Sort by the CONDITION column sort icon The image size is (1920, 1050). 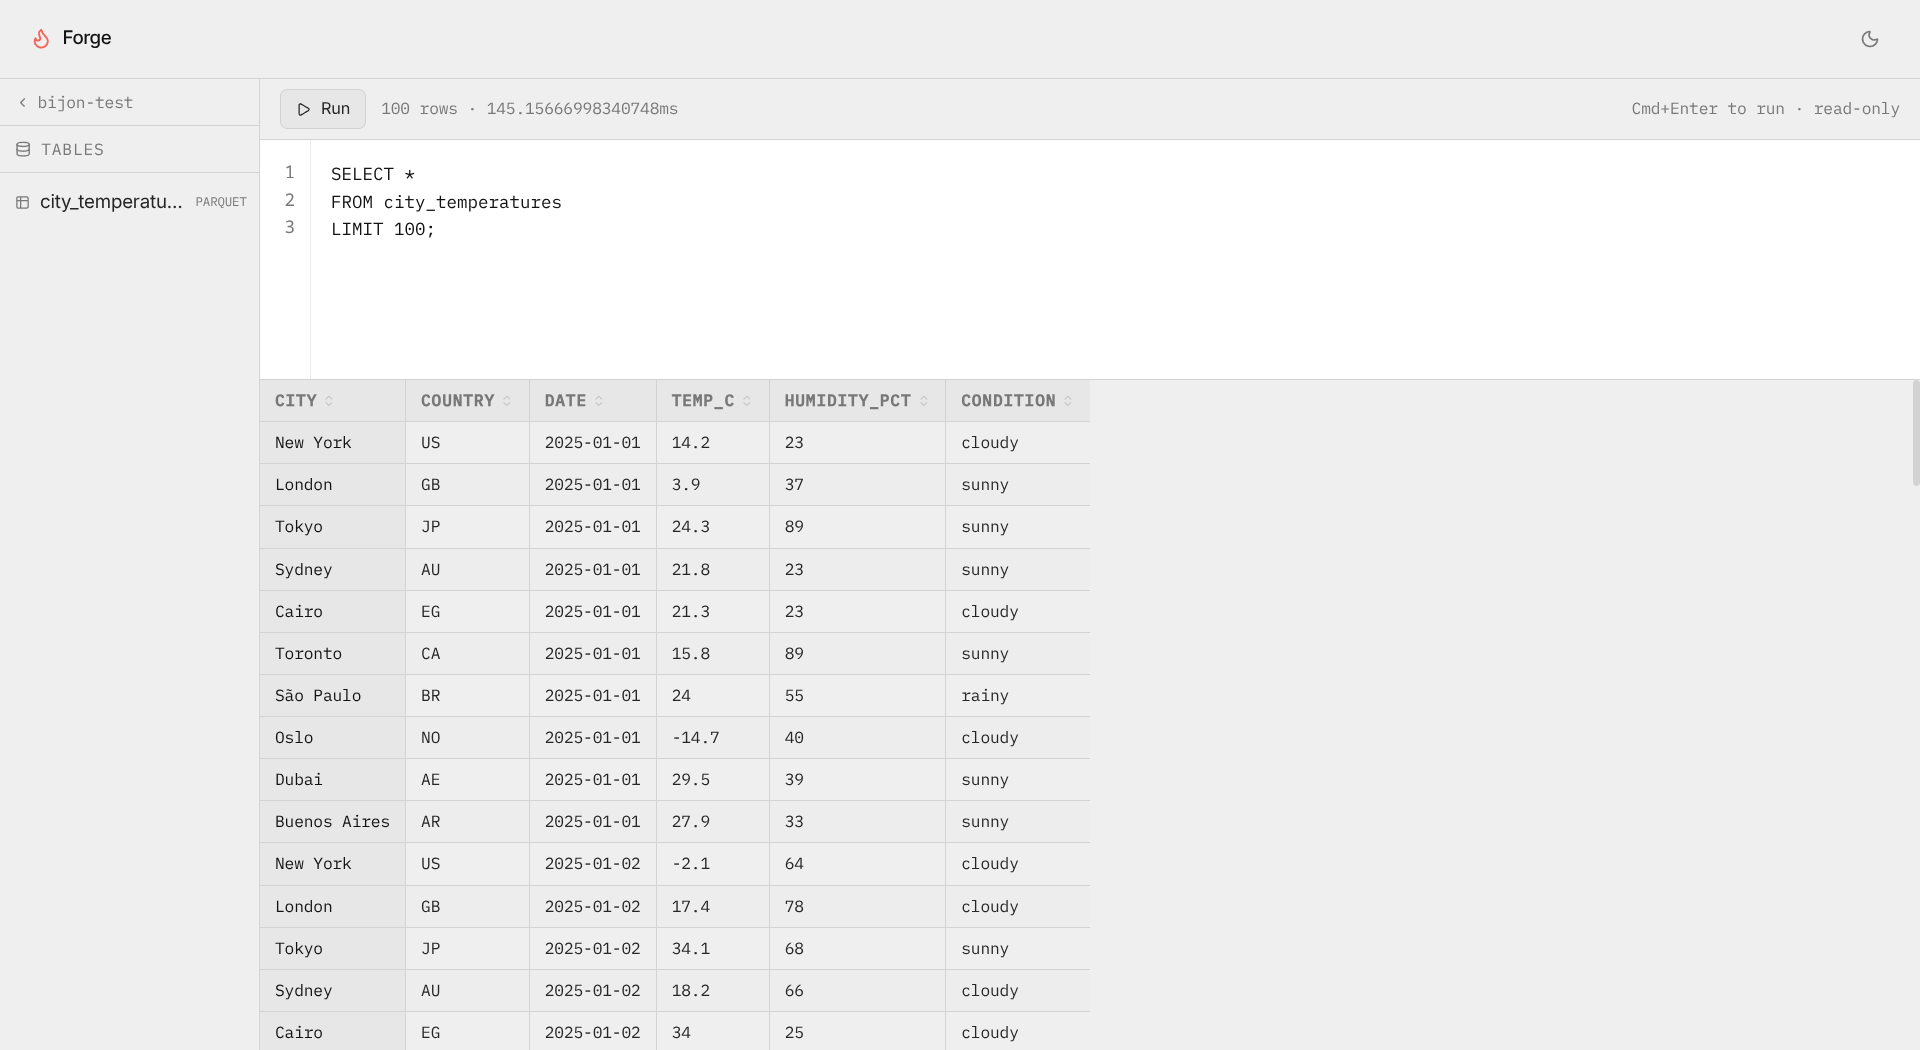(1068, 401)
